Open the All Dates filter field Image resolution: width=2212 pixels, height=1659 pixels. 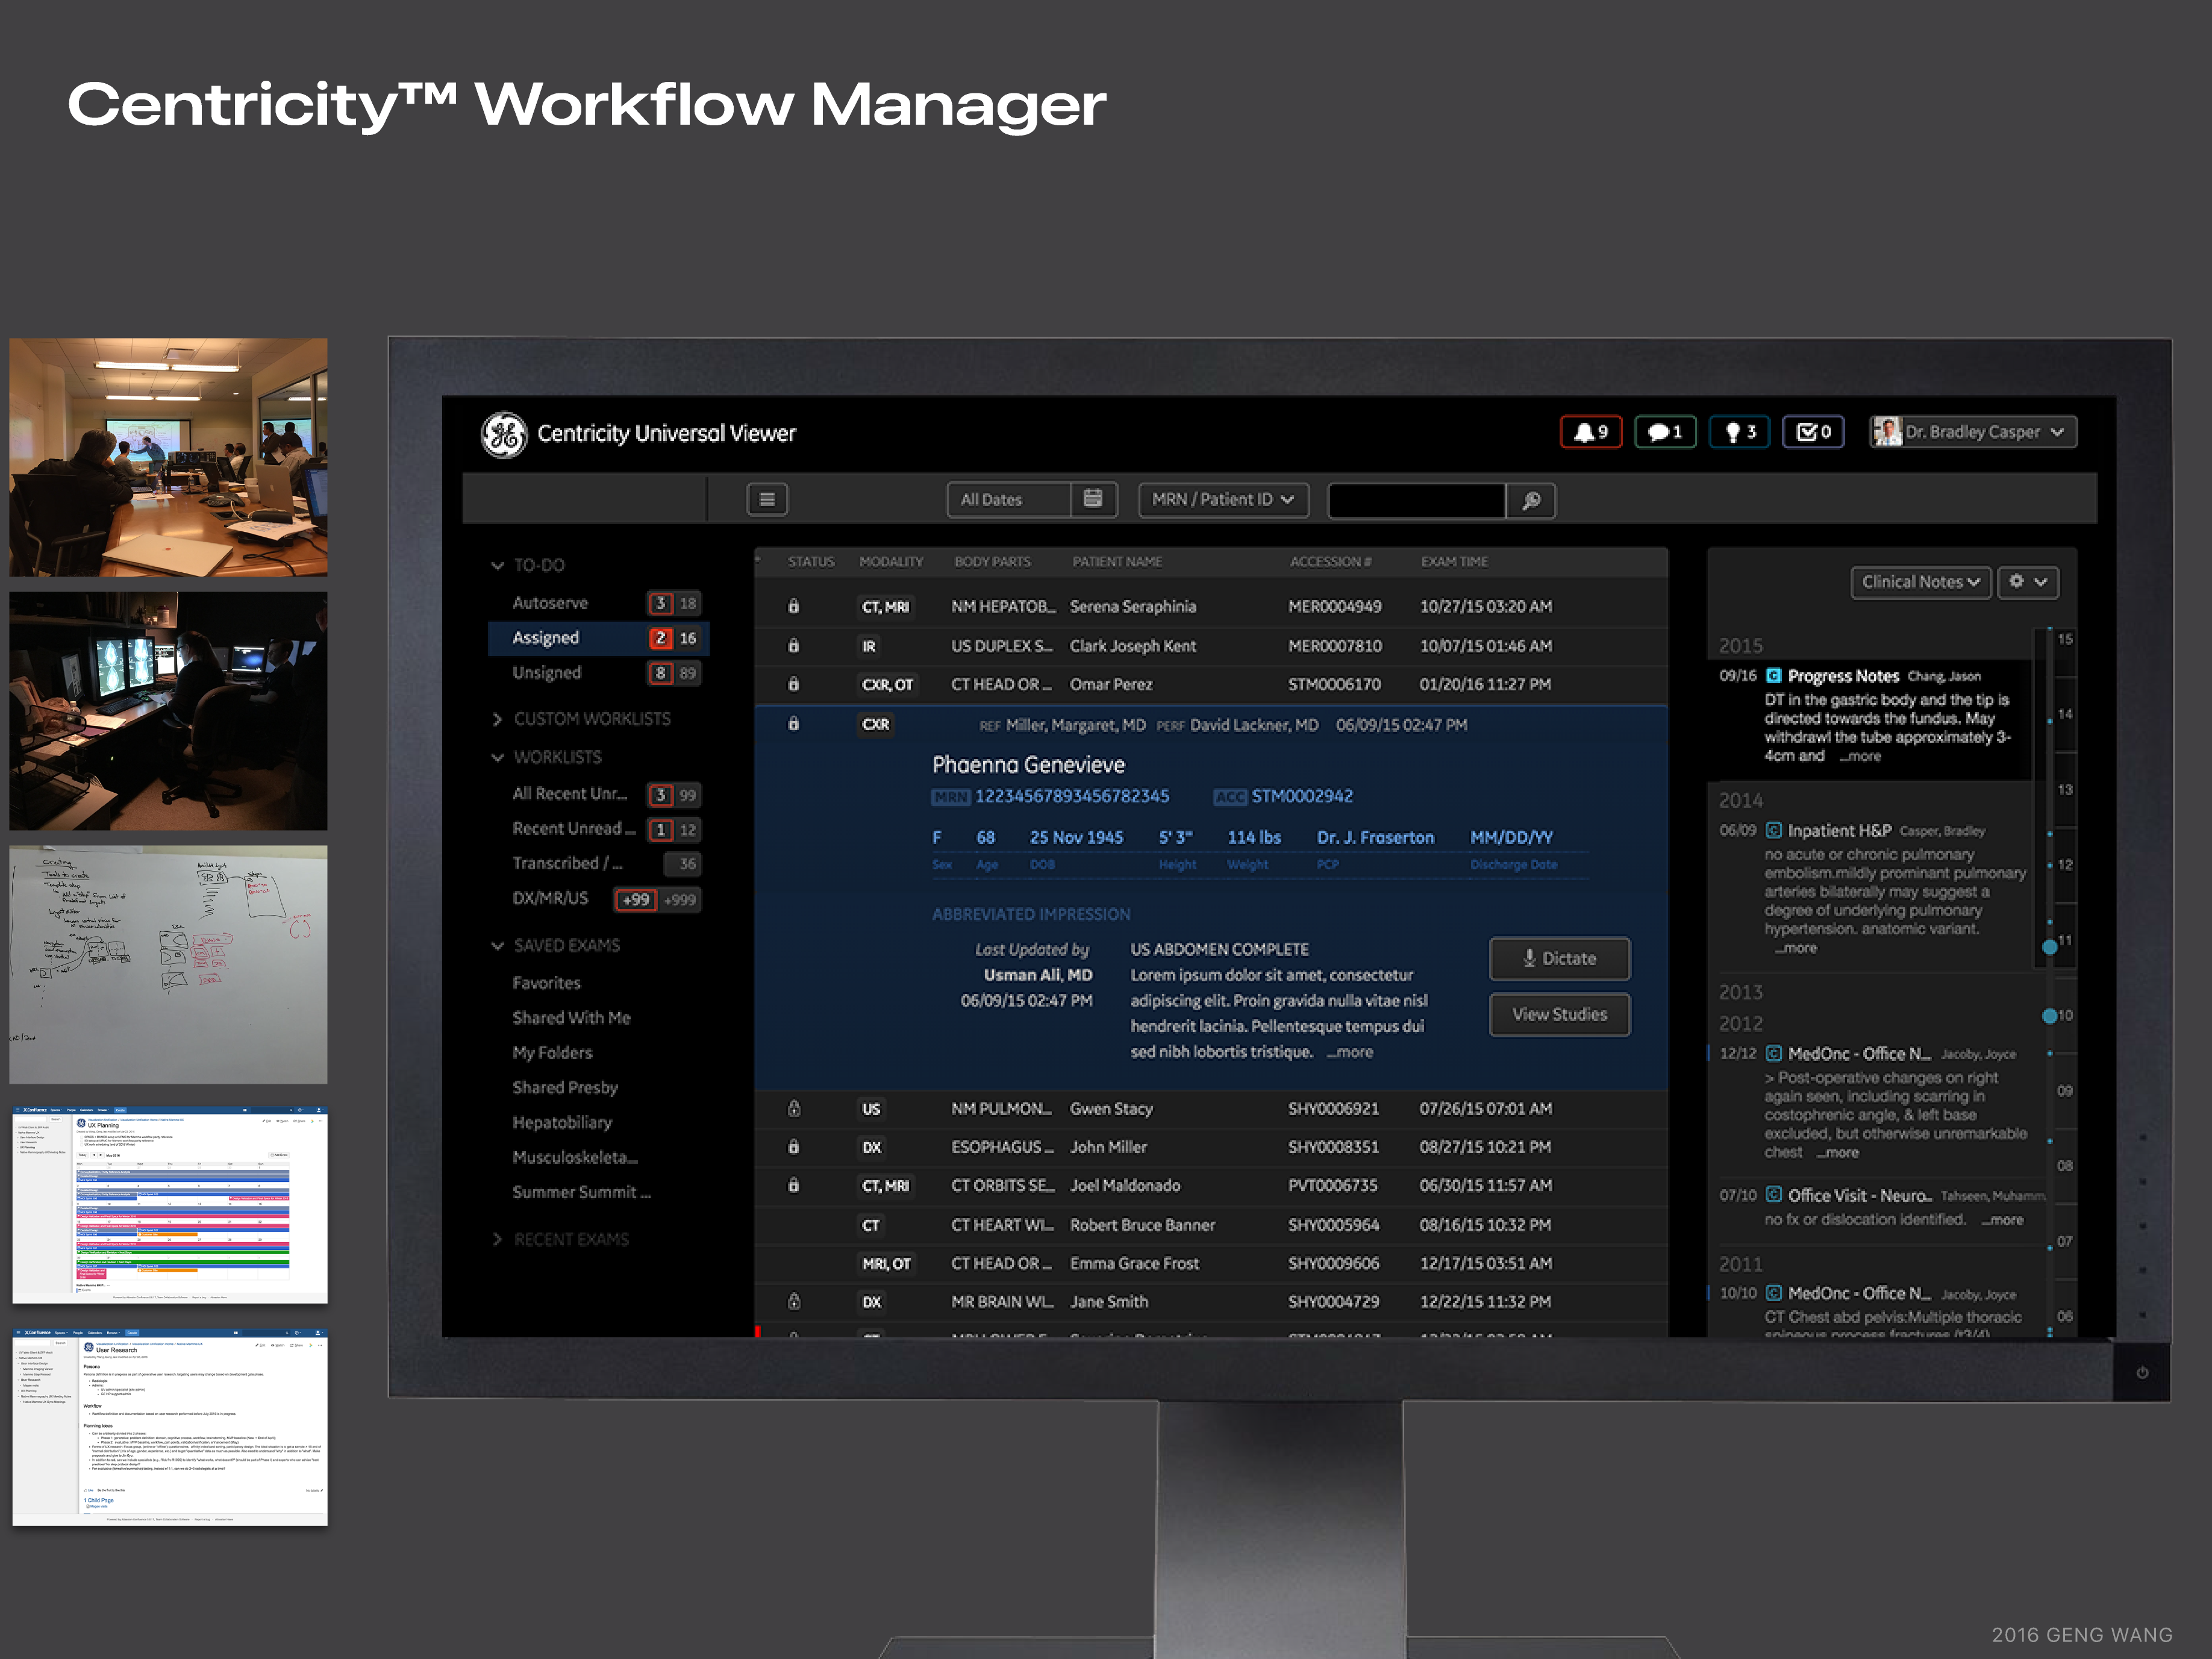(x=1009, y=499)
